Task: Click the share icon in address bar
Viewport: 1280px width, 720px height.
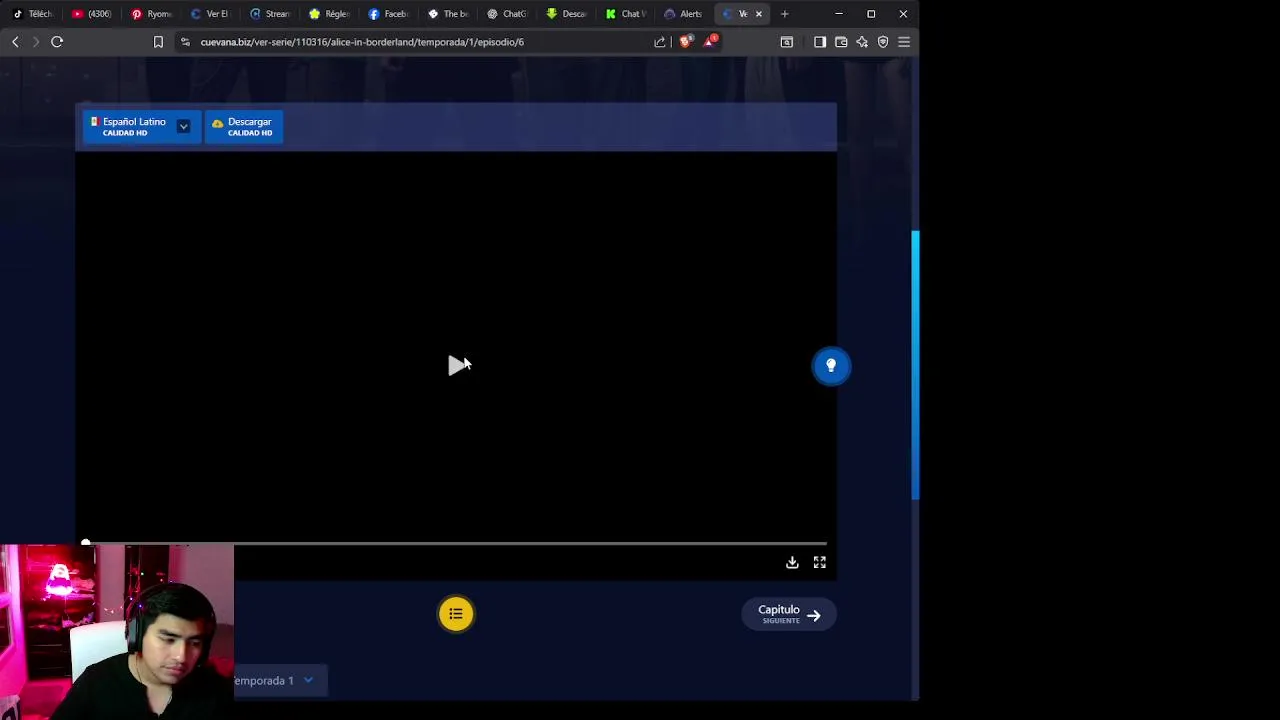Action: click(x=660, y=42)
